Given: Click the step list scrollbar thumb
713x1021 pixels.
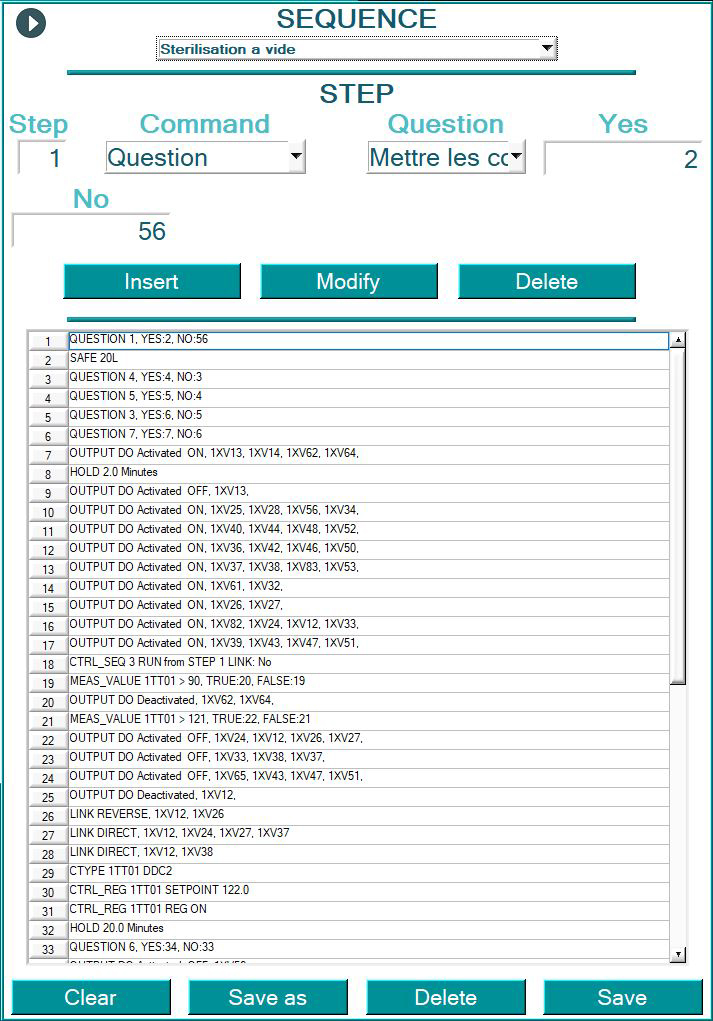Looking at the screenshot, I should [678, 516].
